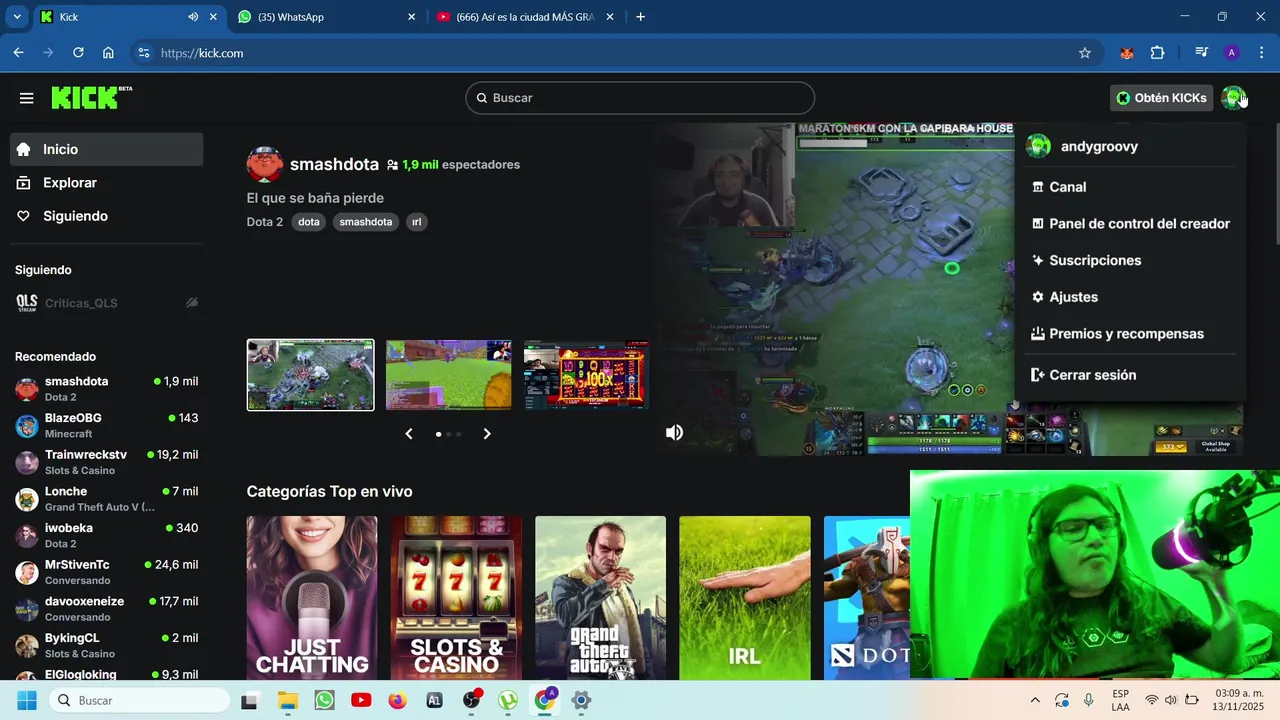Open the tab search dropdown
Image resolution: width=1280 pixels, height=720 pixels.
(17, 17)
